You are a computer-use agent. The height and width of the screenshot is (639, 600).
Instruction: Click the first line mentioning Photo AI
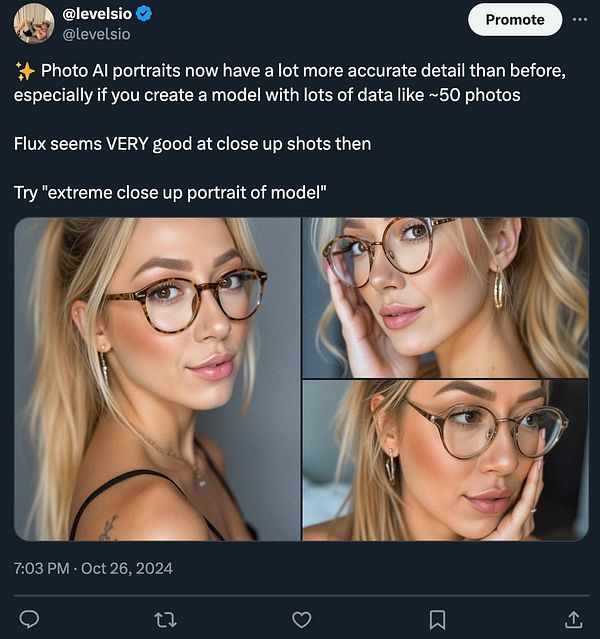[290, 71]
